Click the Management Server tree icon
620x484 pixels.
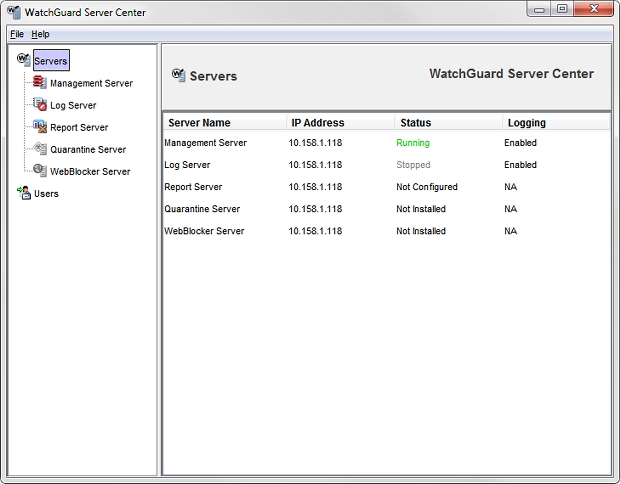point(40,82)
